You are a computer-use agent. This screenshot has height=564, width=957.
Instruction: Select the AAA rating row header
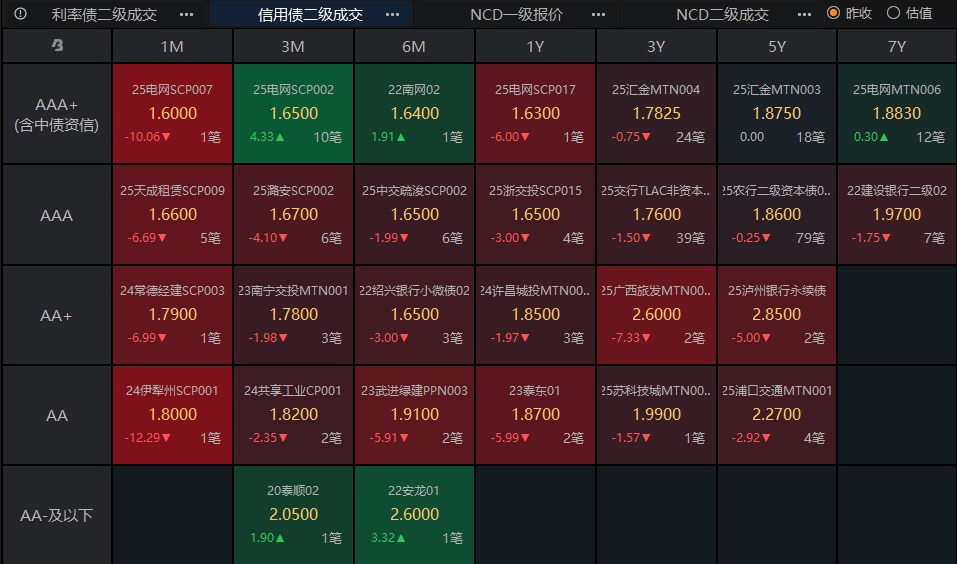point(57,215)
